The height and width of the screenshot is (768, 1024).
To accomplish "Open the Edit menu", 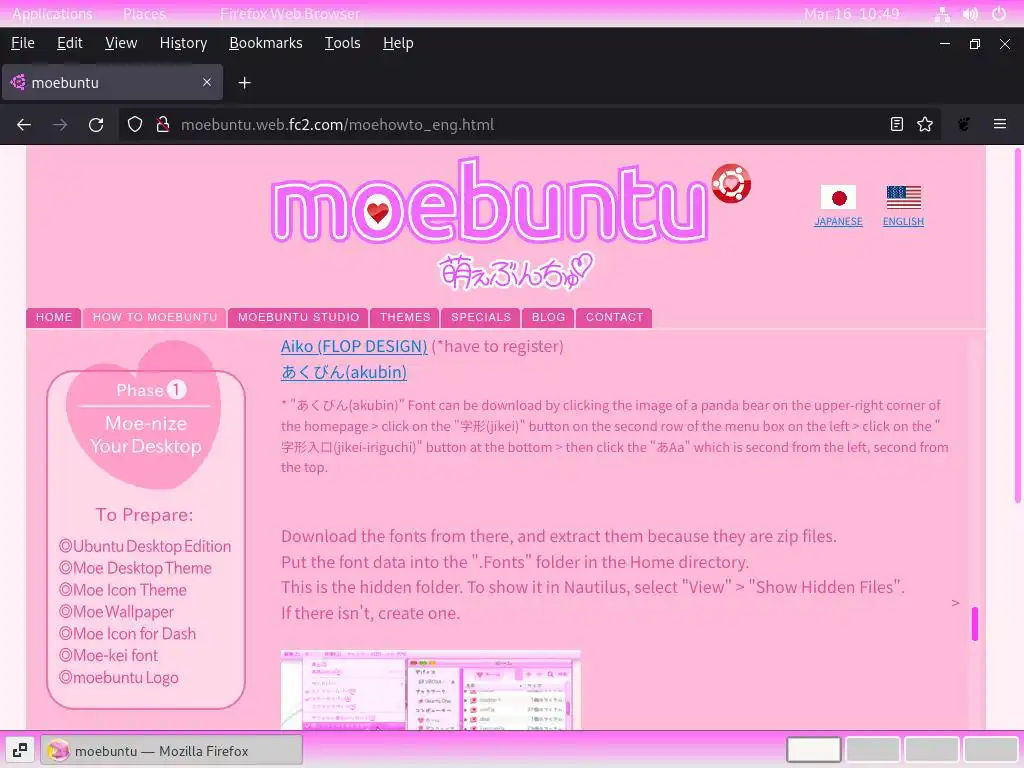I will 69,43.
